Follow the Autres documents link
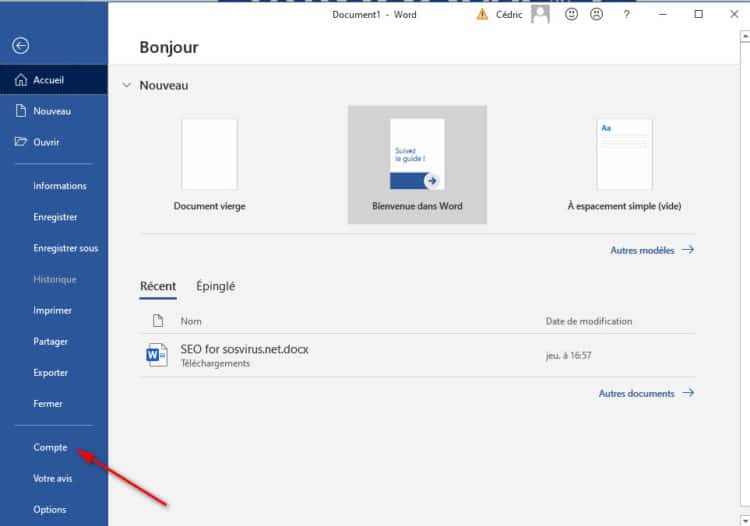This screenshot has height=526, width=750. (x=645, y=393)
